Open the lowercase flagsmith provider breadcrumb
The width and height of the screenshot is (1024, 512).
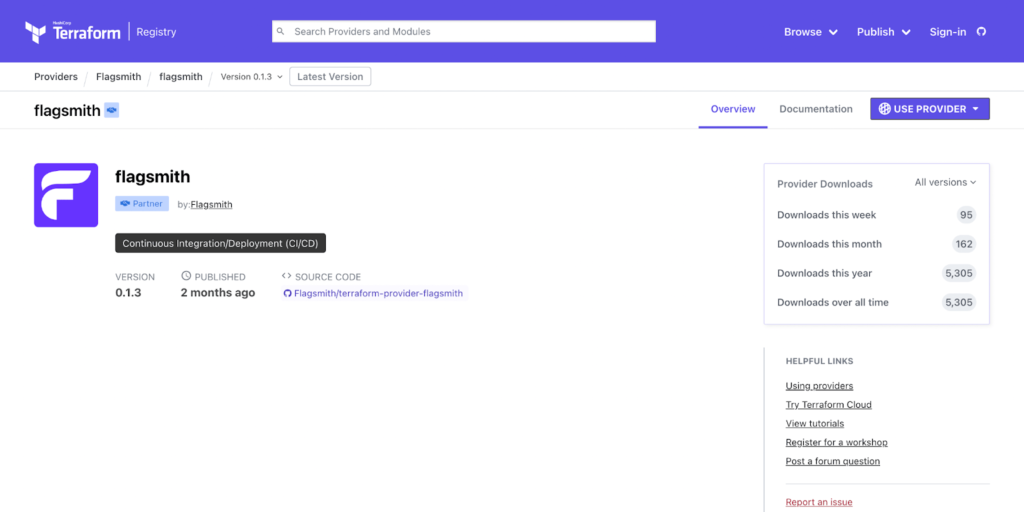click(x=181, y=76)
